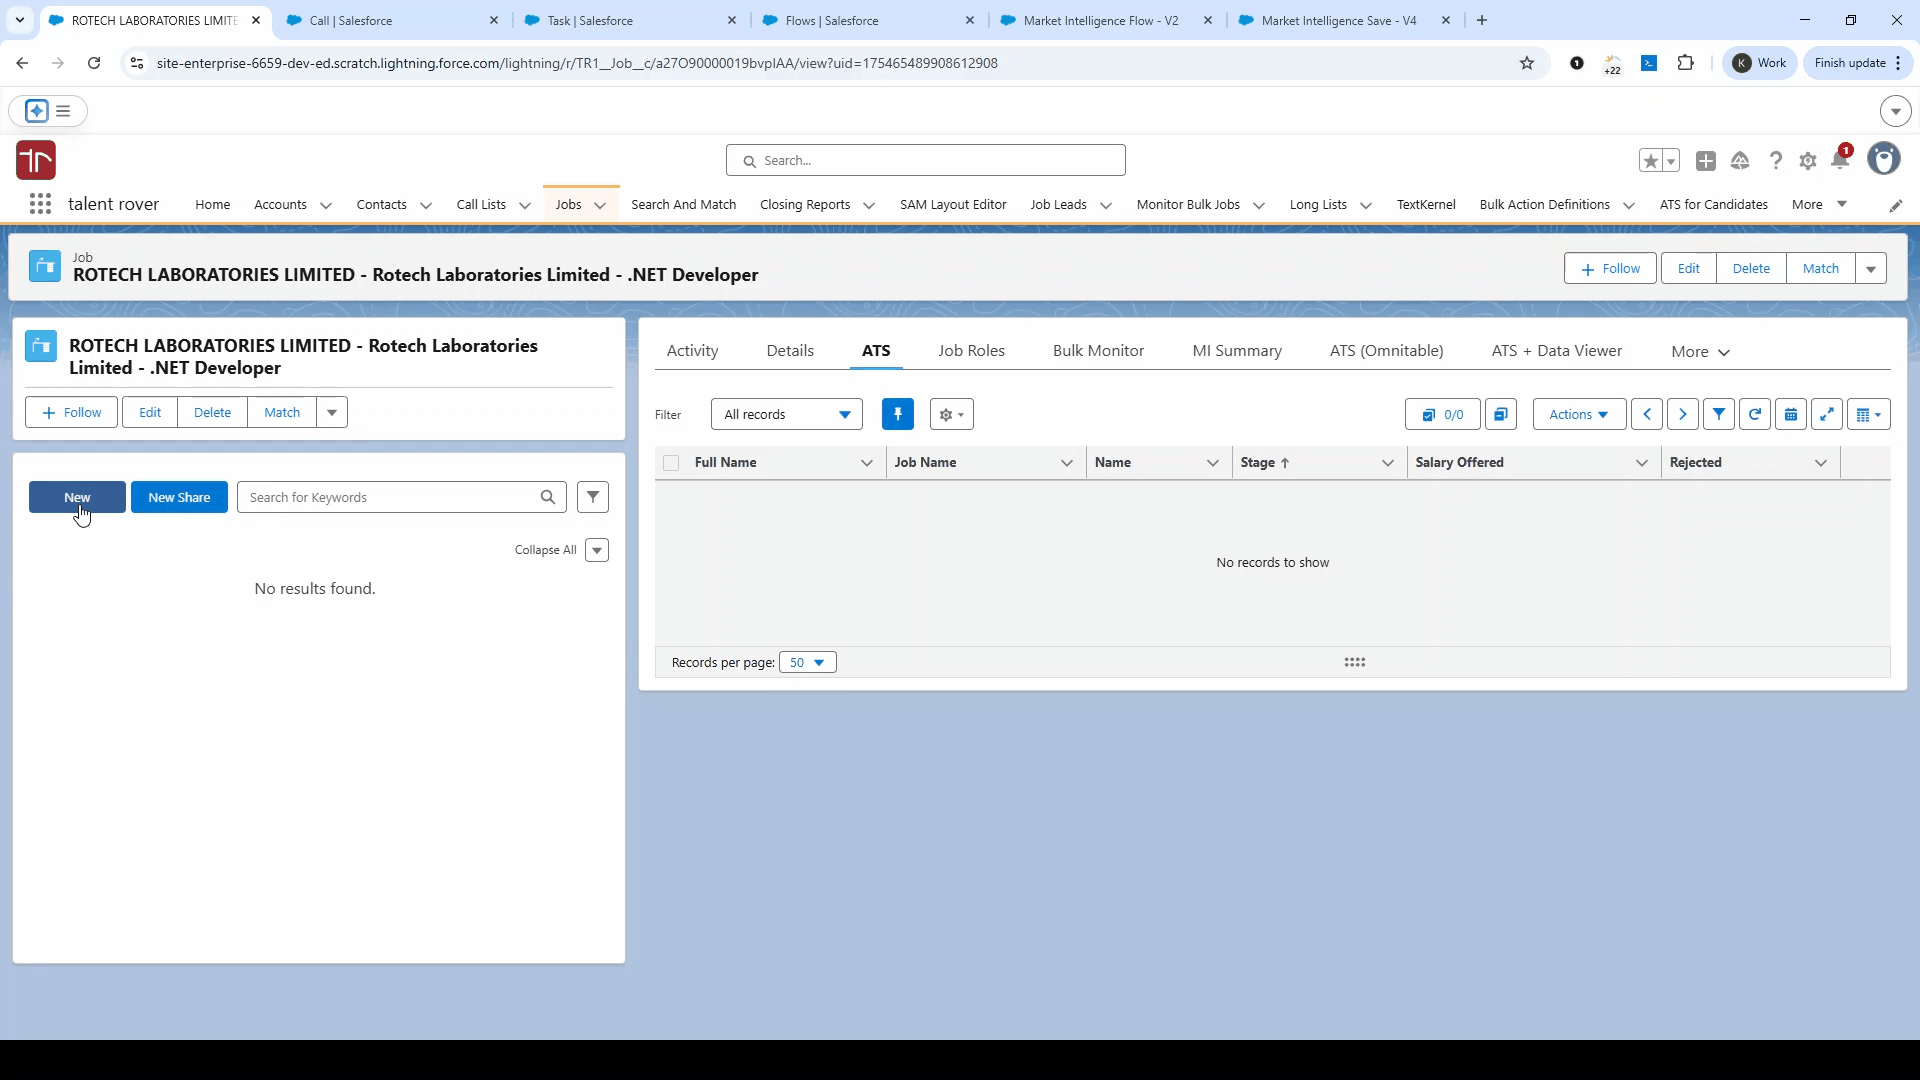1920x1080 pixels.
Task: Expand the Actions dropdown menu
Action: point(1578,414)
